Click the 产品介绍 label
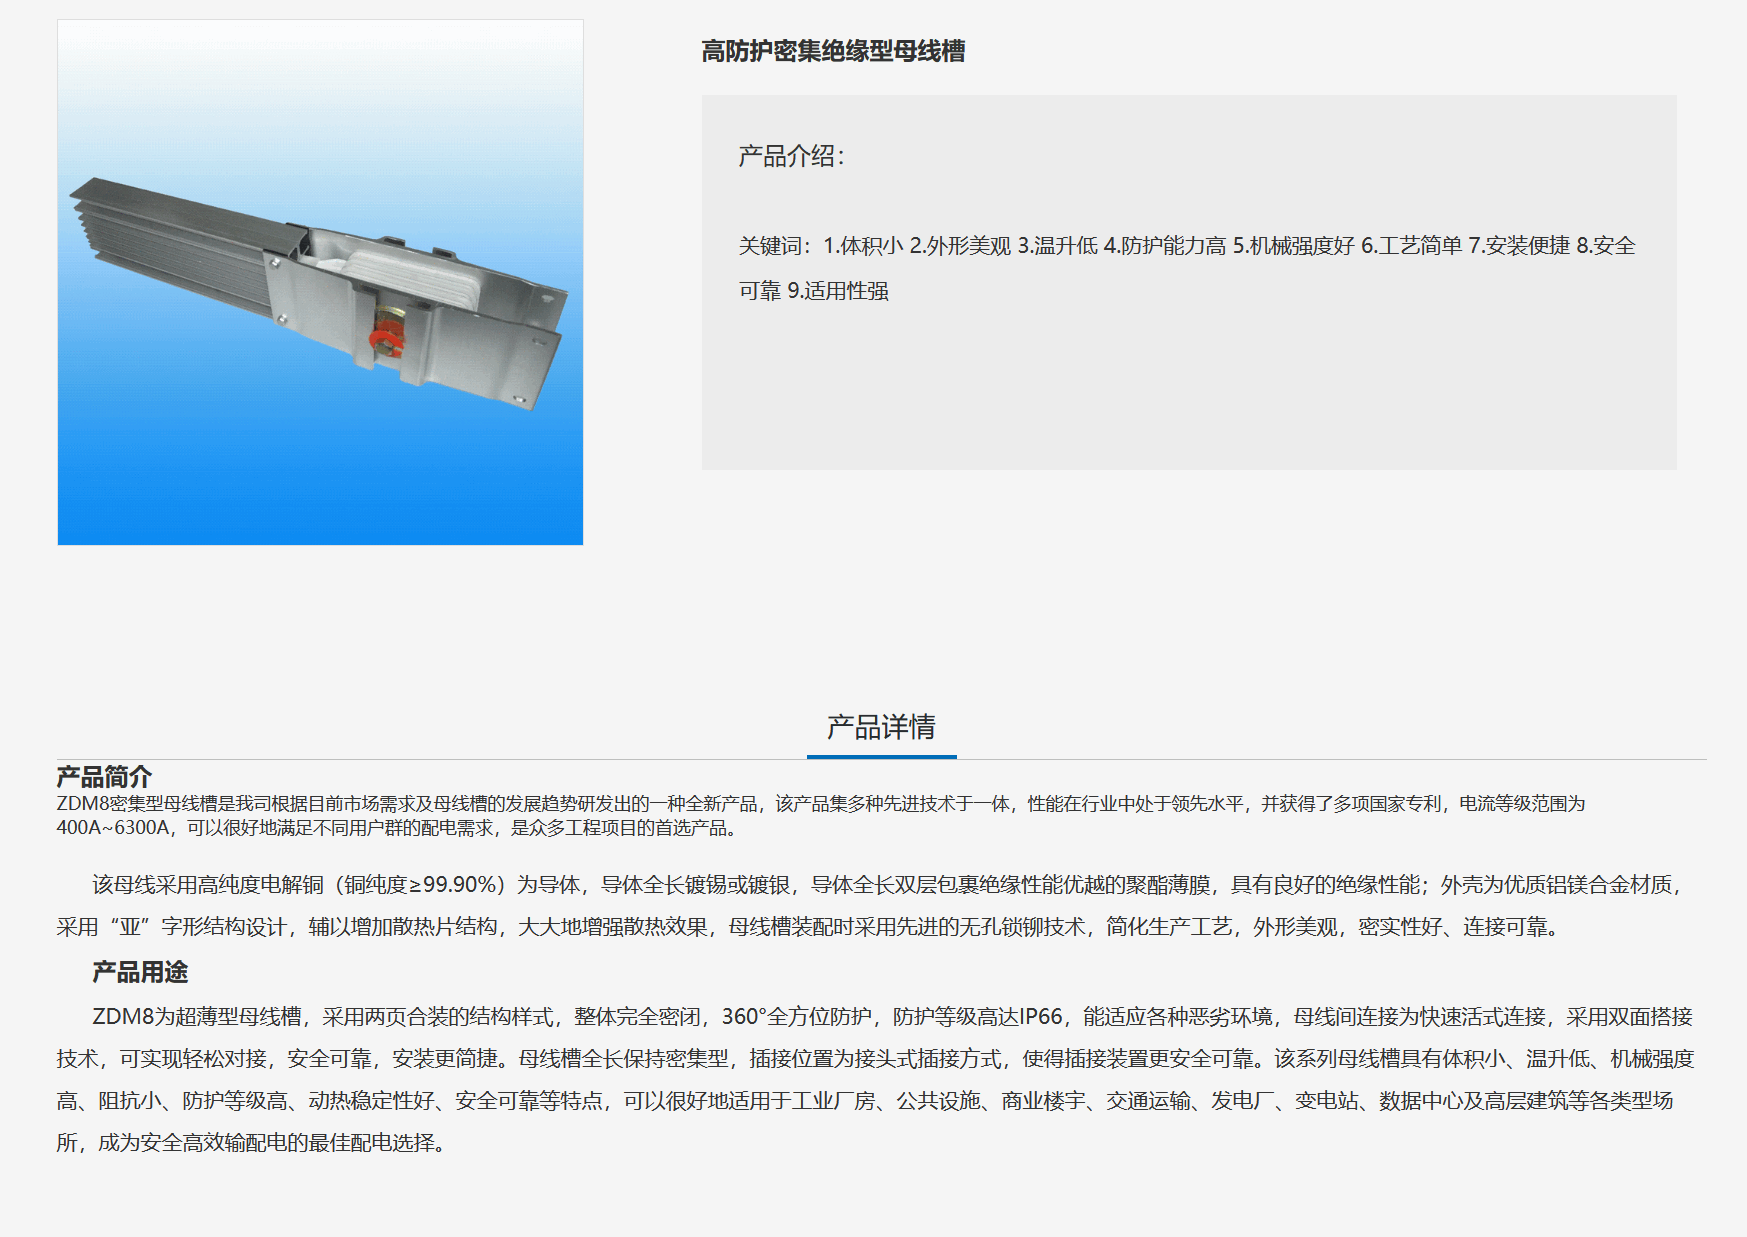This screenshot has width=1747, height=1237. point(791,156)
